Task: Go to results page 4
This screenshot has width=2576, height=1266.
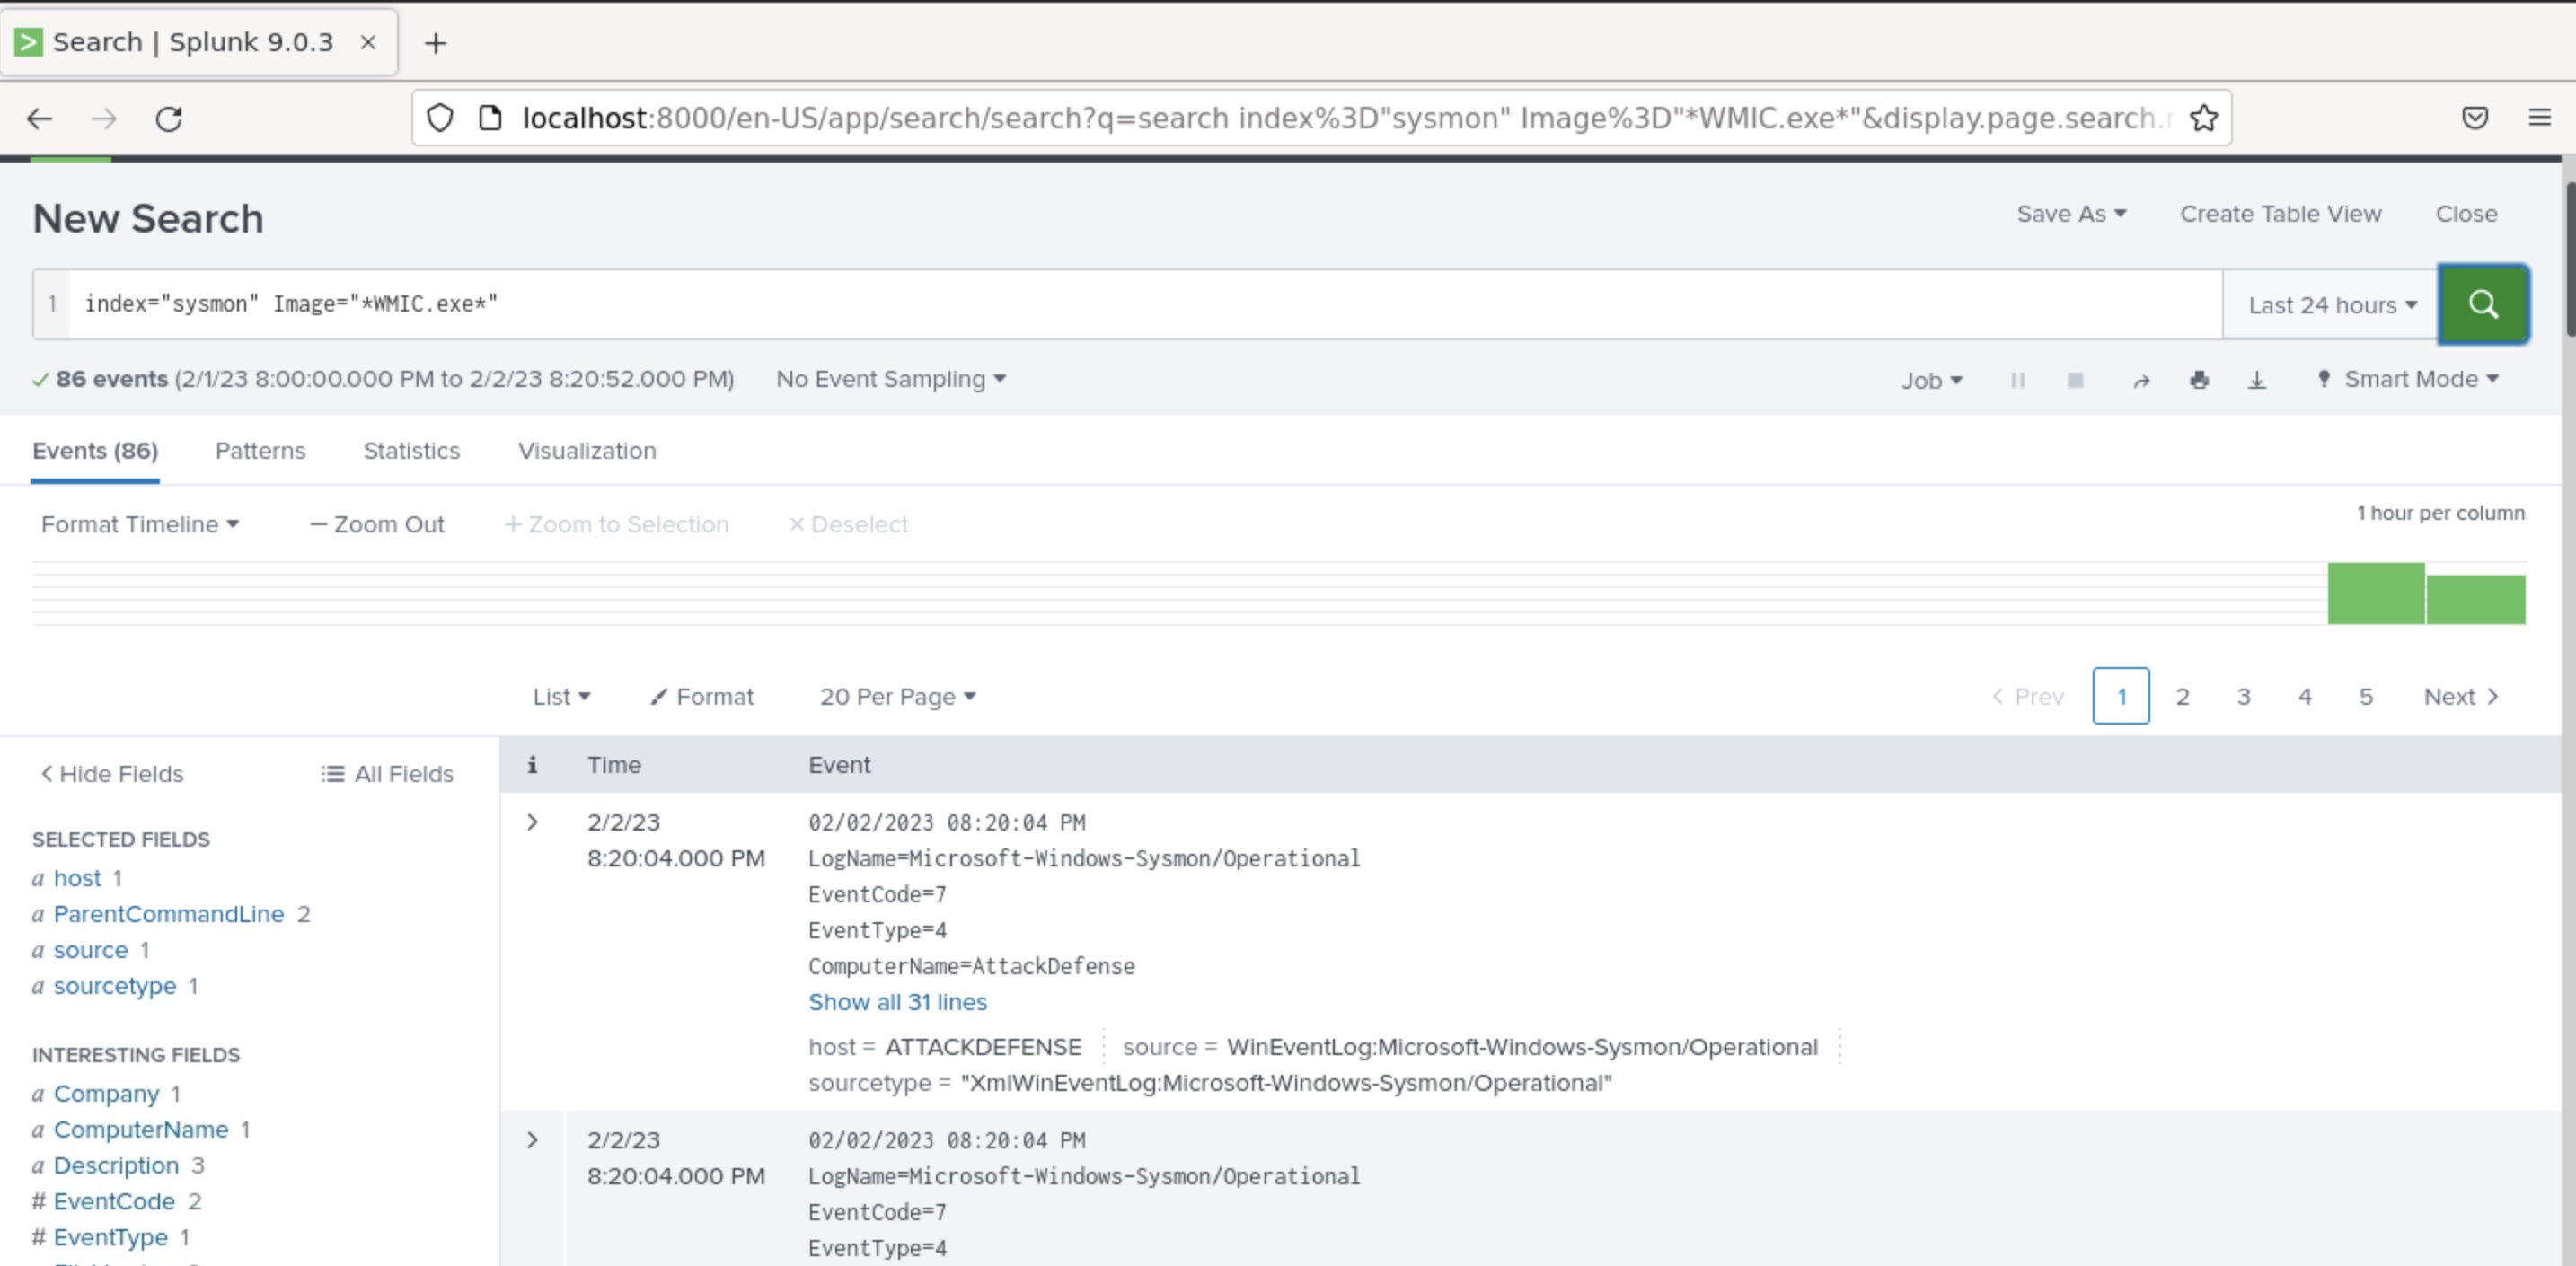Action: (2304, 697)
